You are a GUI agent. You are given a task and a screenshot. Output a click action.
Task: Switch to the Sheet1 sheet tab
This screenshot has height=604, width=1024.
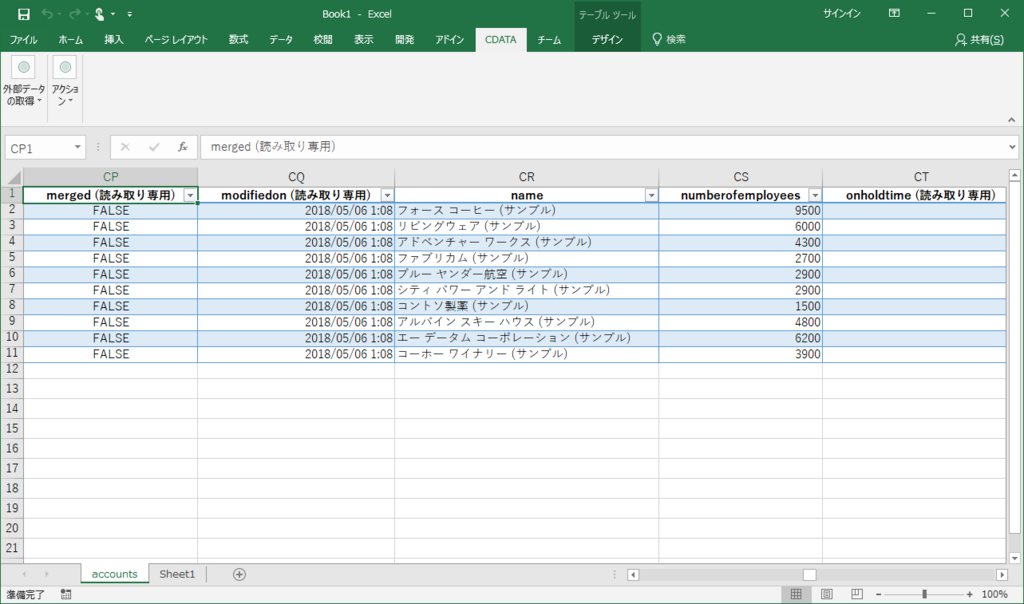pos(177,574)
